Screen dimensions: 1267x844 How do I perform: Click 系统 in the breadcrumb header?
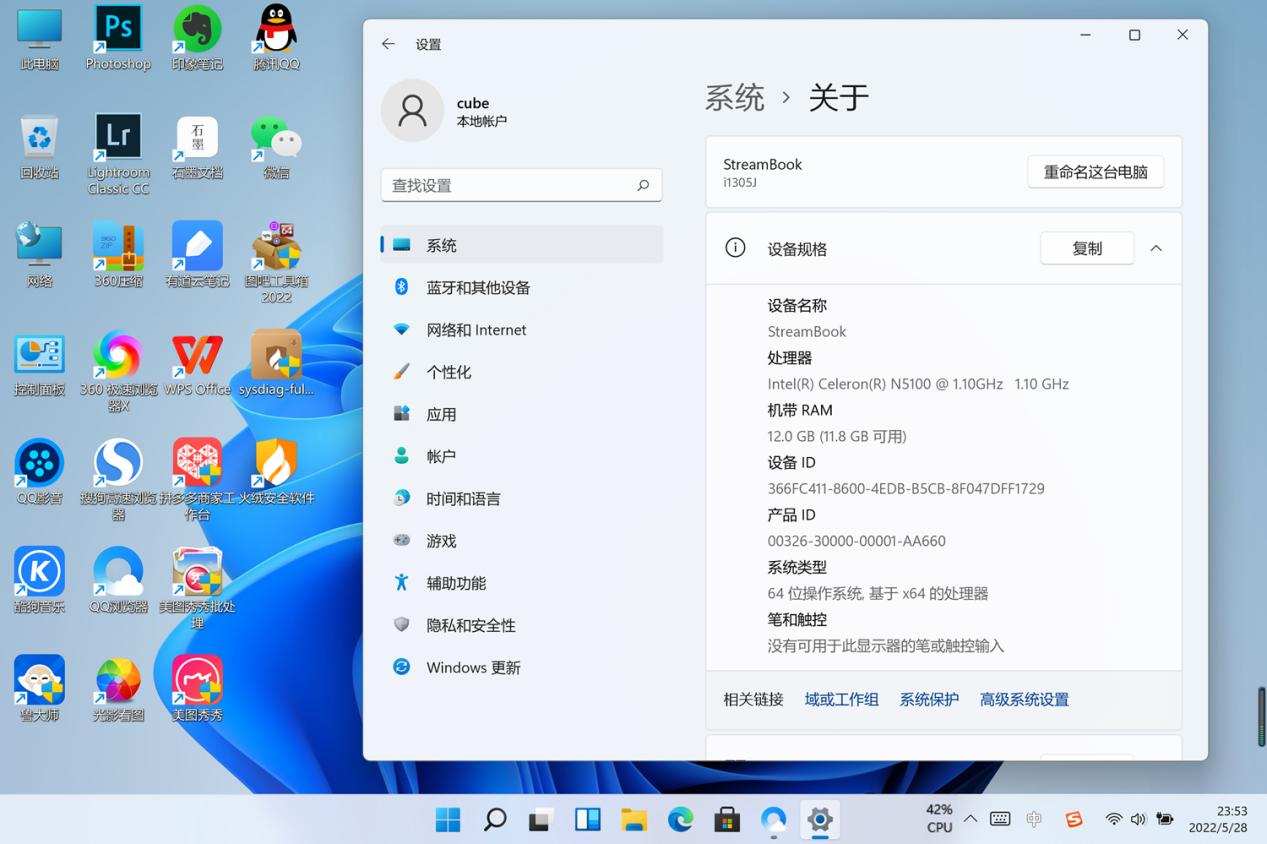click(x=735, y=98)
